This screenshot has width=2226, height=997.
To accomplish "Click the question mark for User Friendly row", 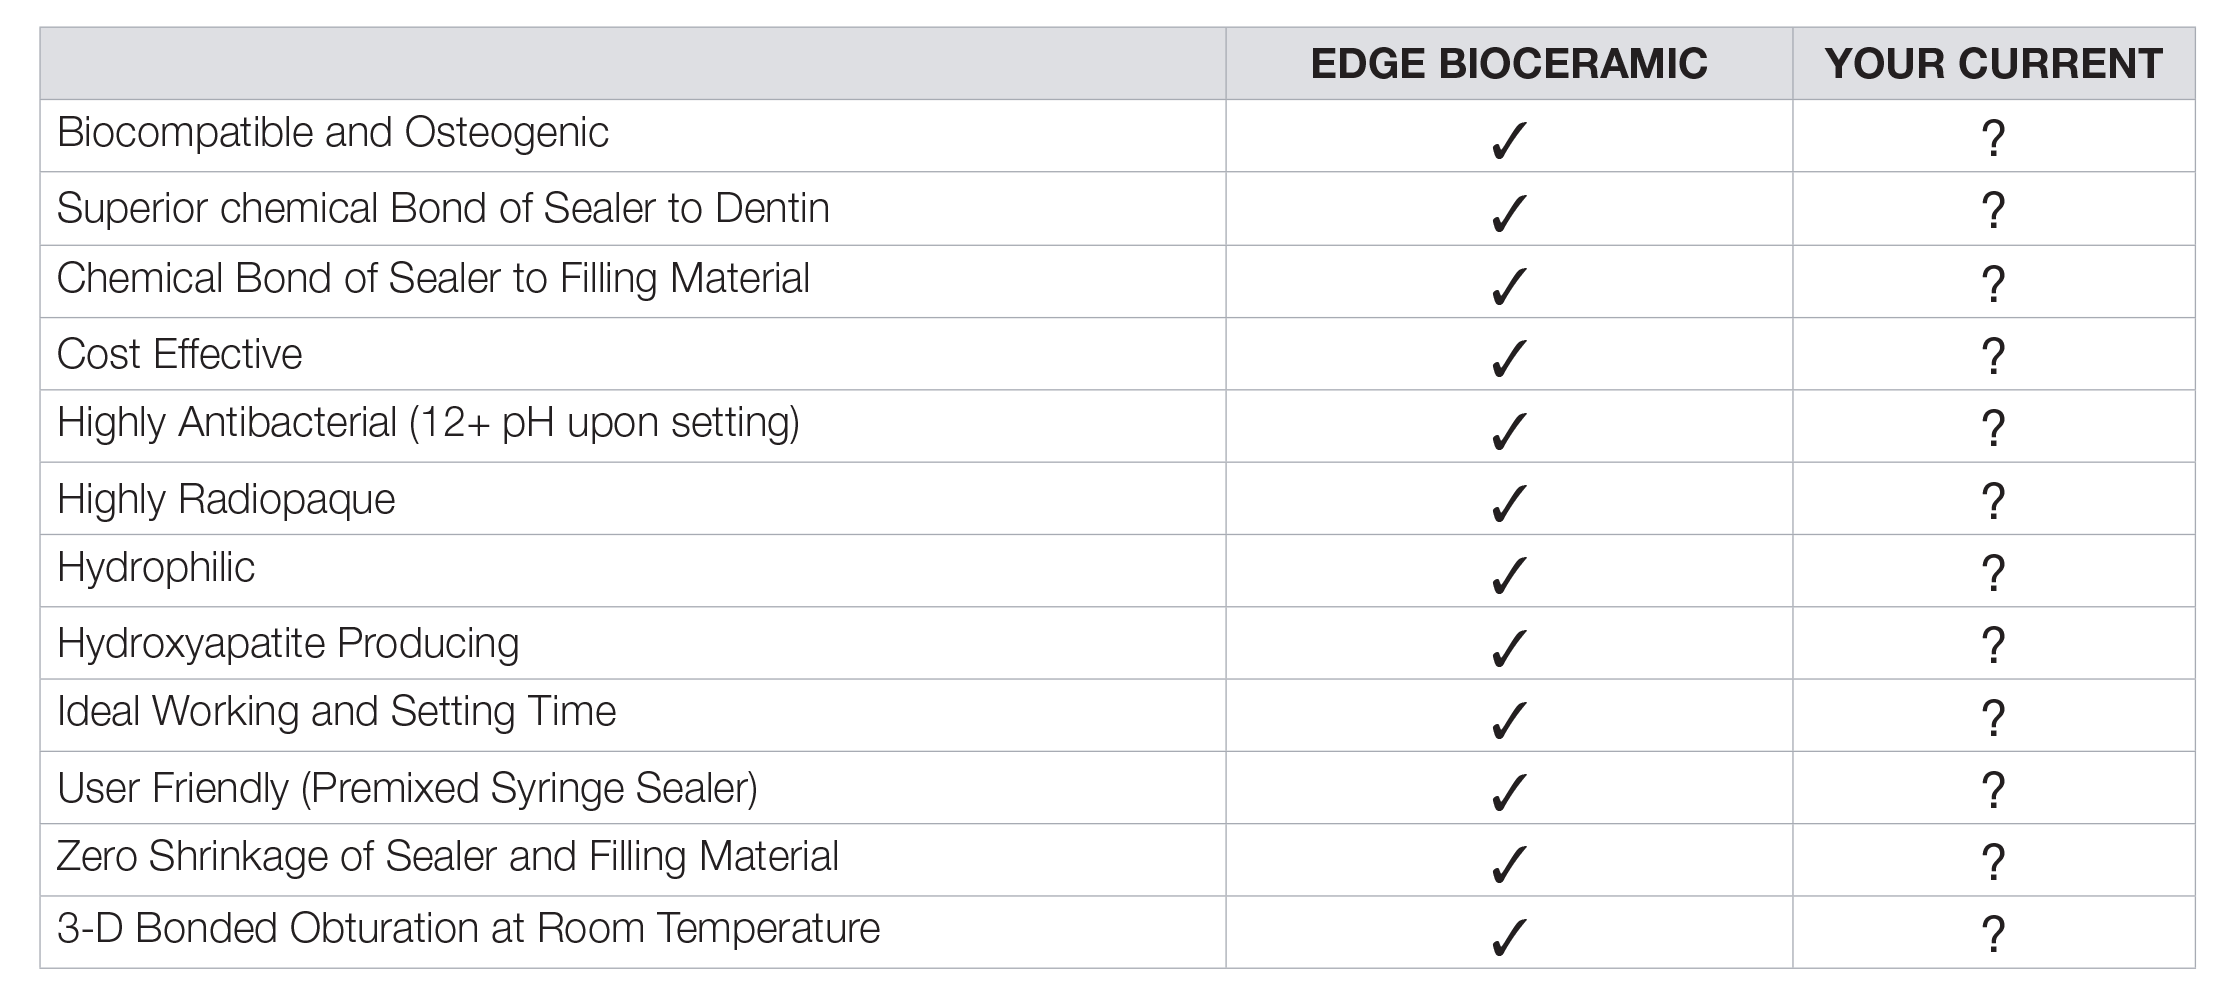I will 1992,790.
